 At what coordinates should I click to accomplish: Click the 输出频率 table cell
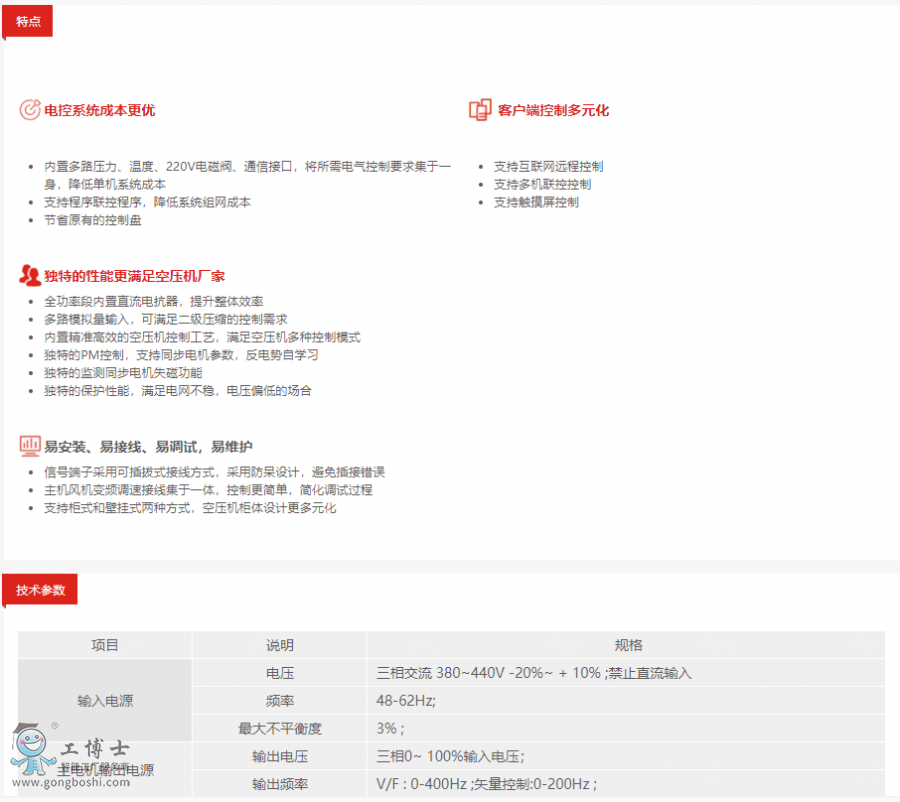coord(280,785)
